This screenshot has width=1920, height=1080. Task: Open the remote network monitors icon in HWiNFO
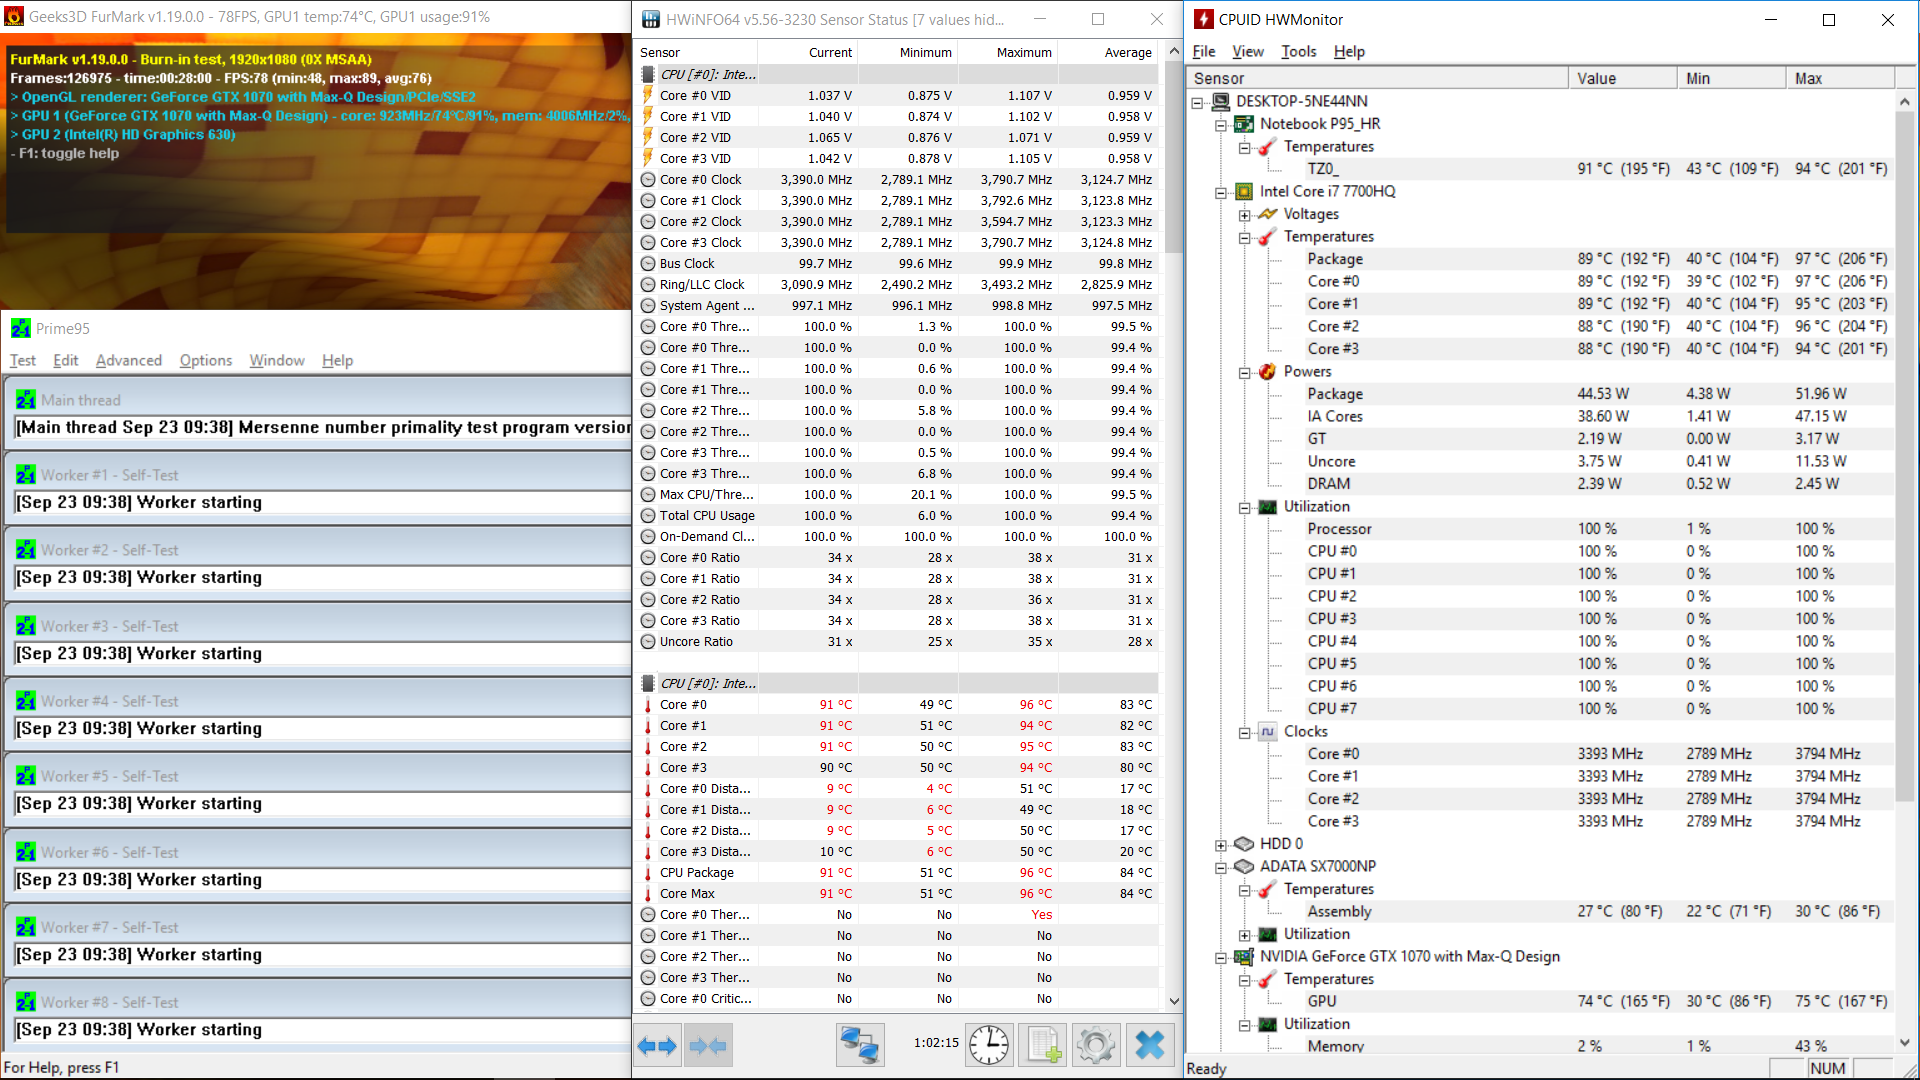[859, 1046]
